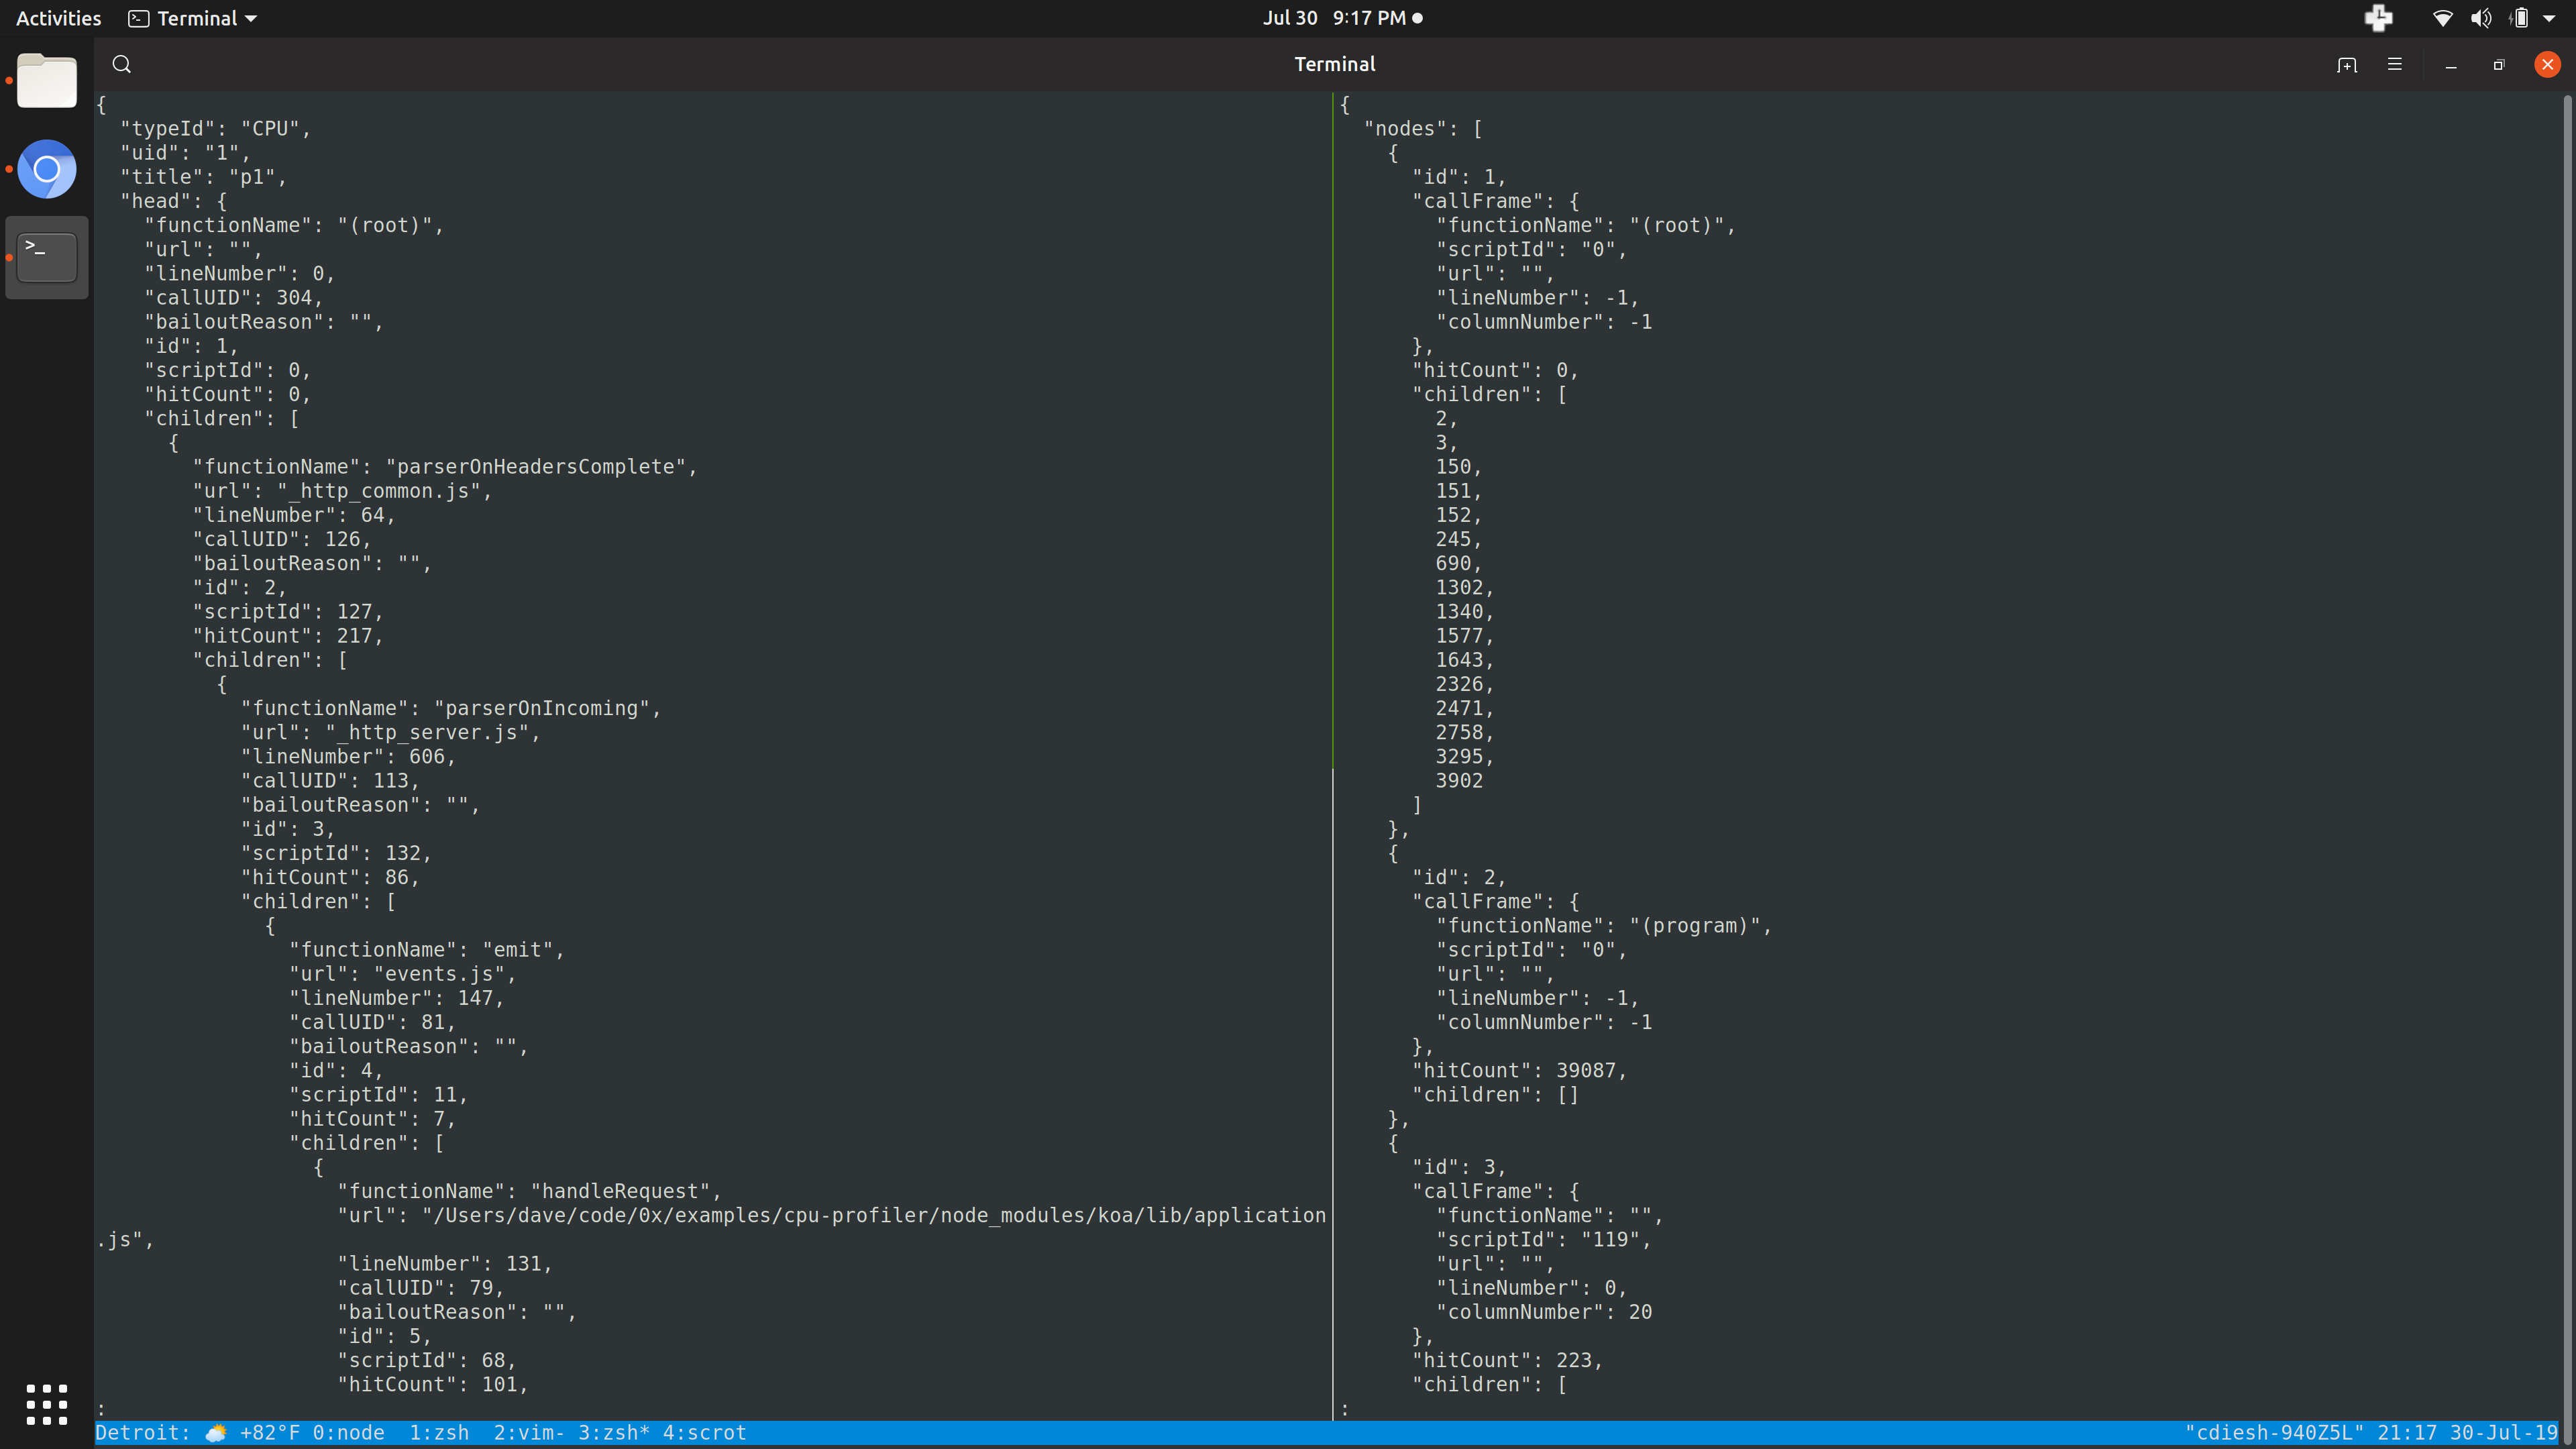
Task: Mute audio via the speaker icon
Action: pos(2481,18)
